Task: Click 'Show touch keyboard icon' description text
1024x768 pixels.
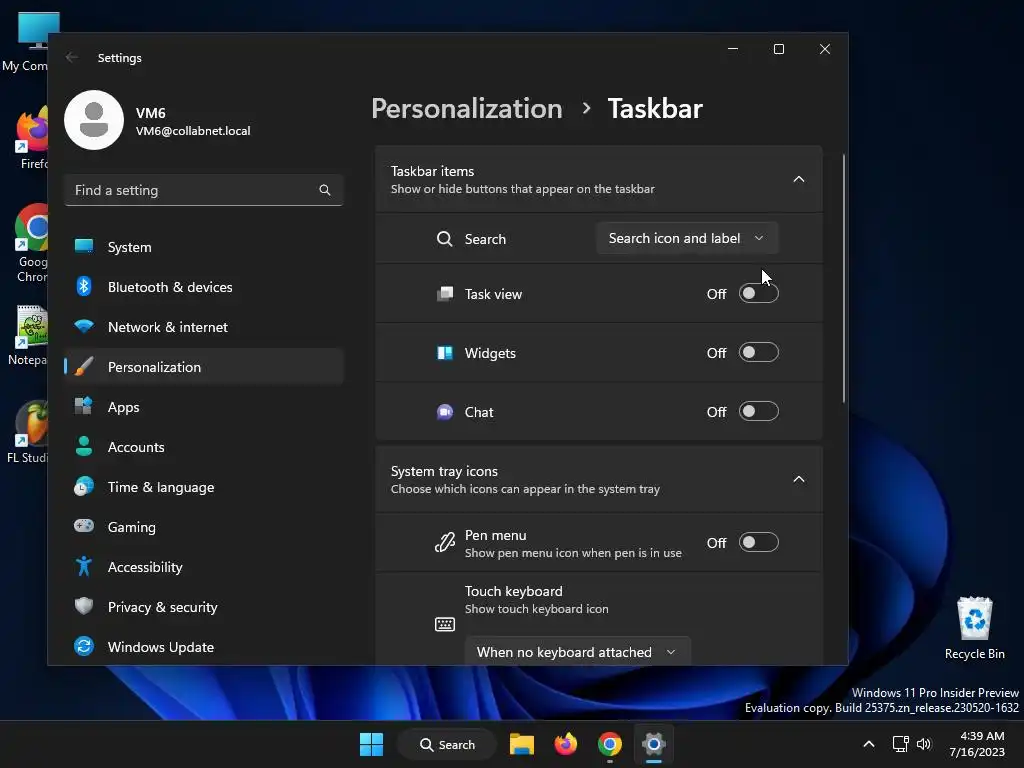Action: tap(536, 609)
